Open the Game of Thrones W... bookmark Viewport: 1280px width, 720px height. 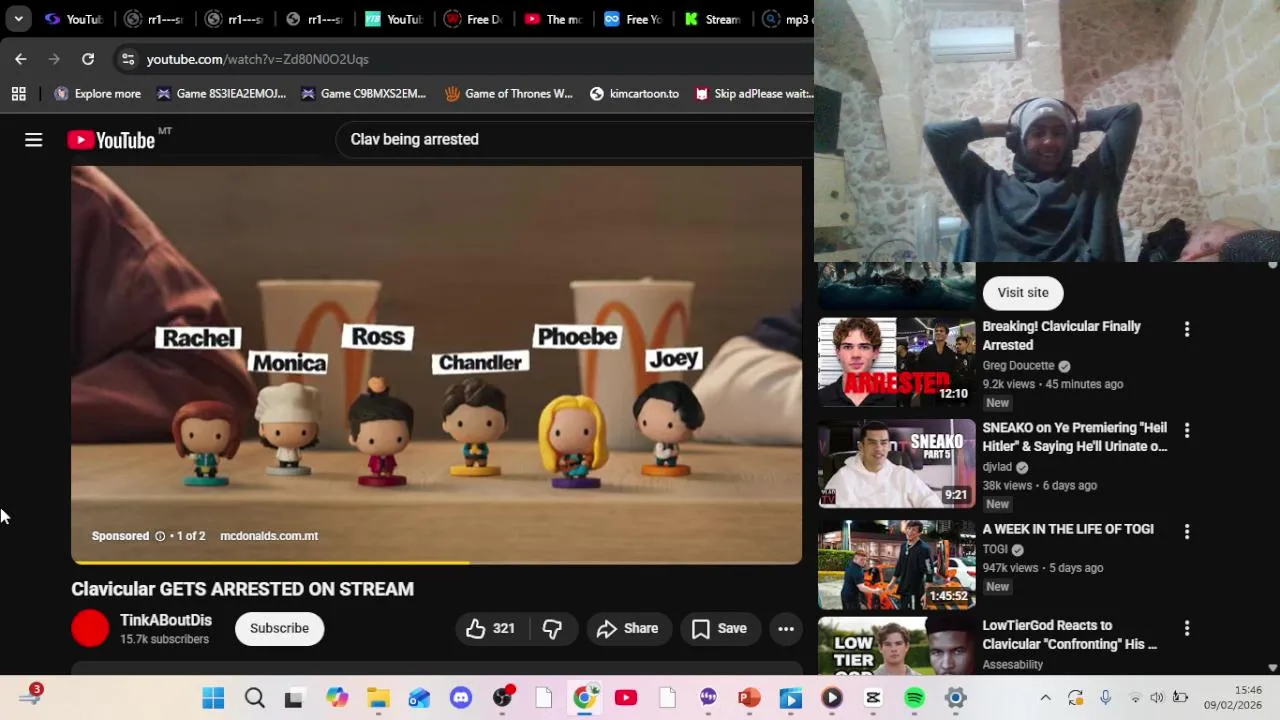[x=509, y=94]
